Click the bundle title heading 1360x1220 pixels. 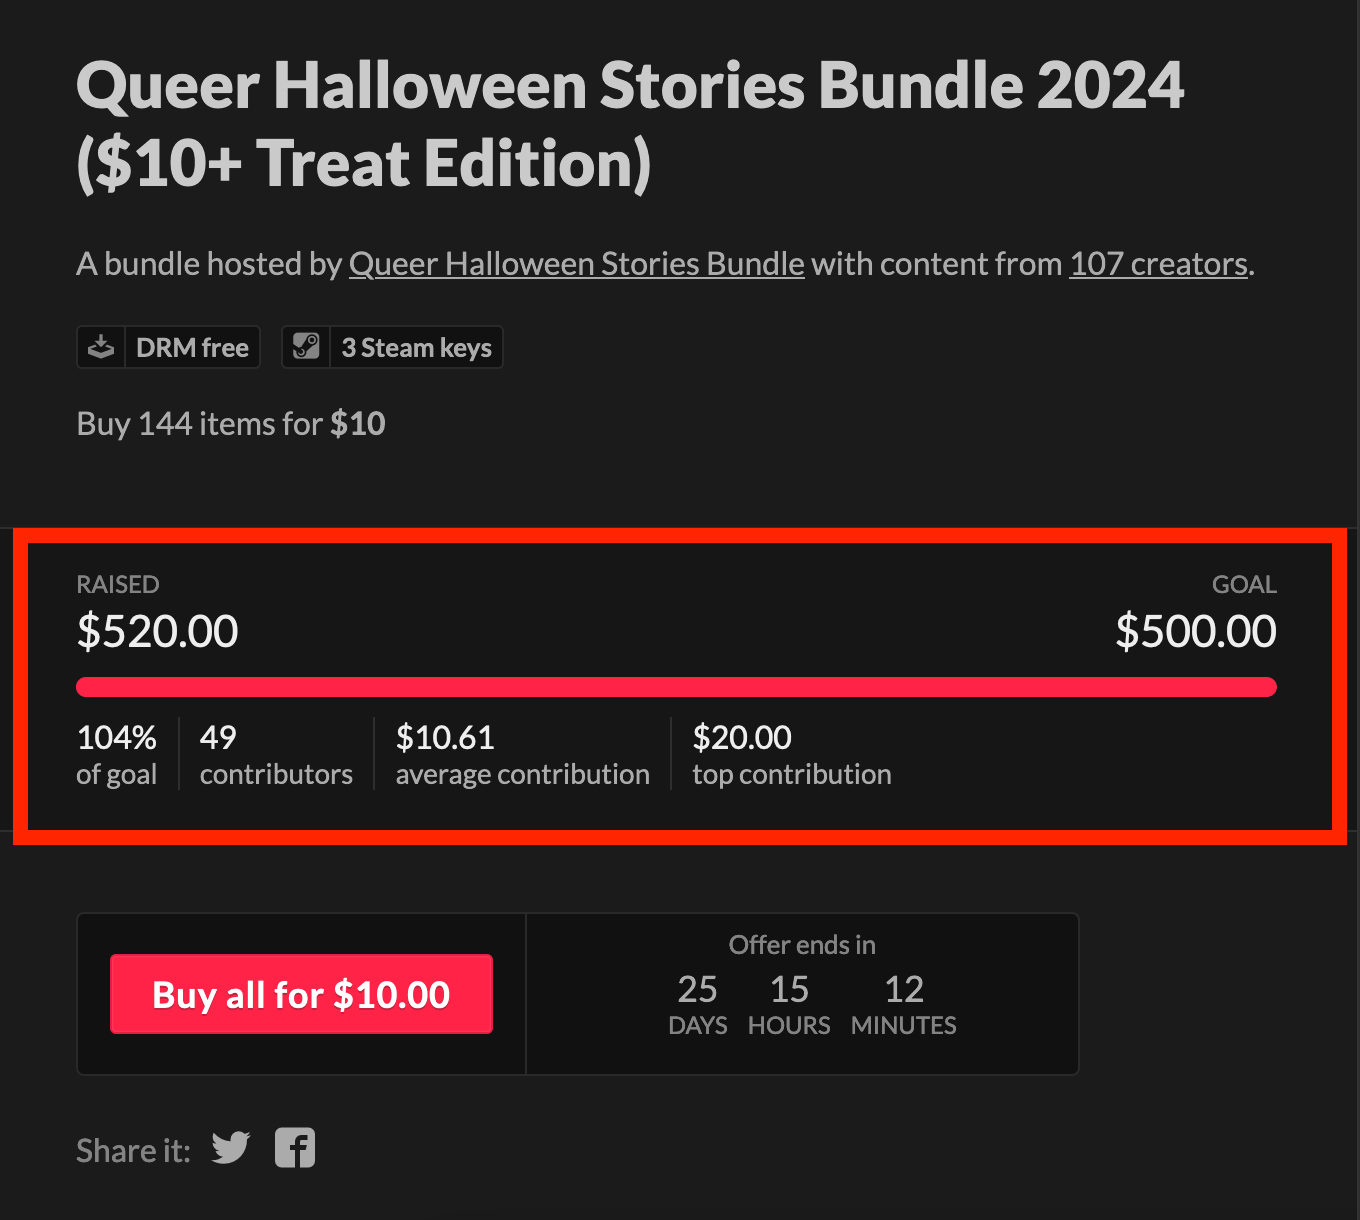(x=630, y=124)
